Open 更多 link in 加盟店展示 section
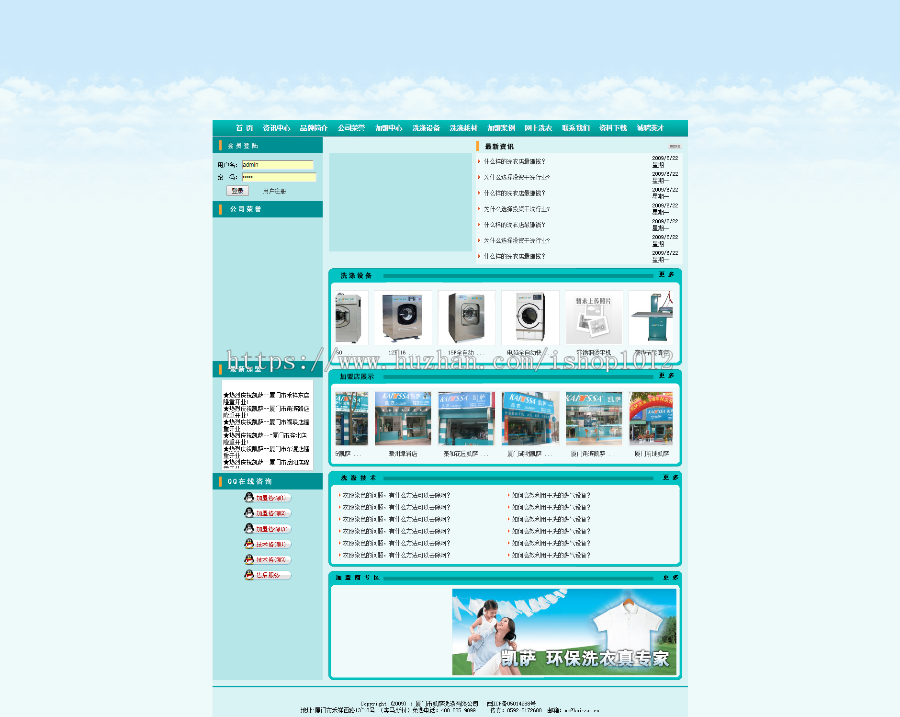The image size is (900, 717). pyautogui.click(x=666, y=375)
